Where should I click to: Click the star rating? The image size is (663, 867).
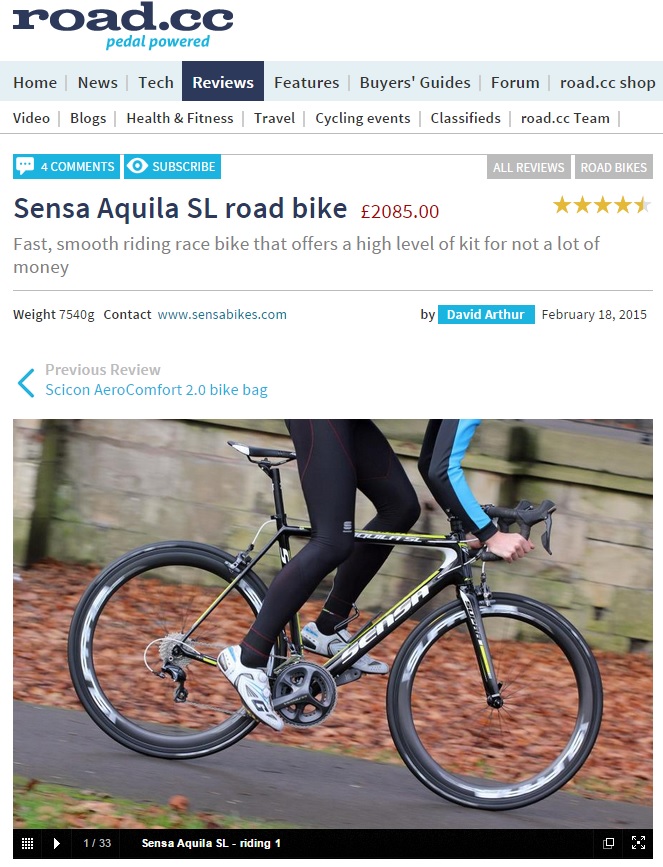(x=602, y=205)
